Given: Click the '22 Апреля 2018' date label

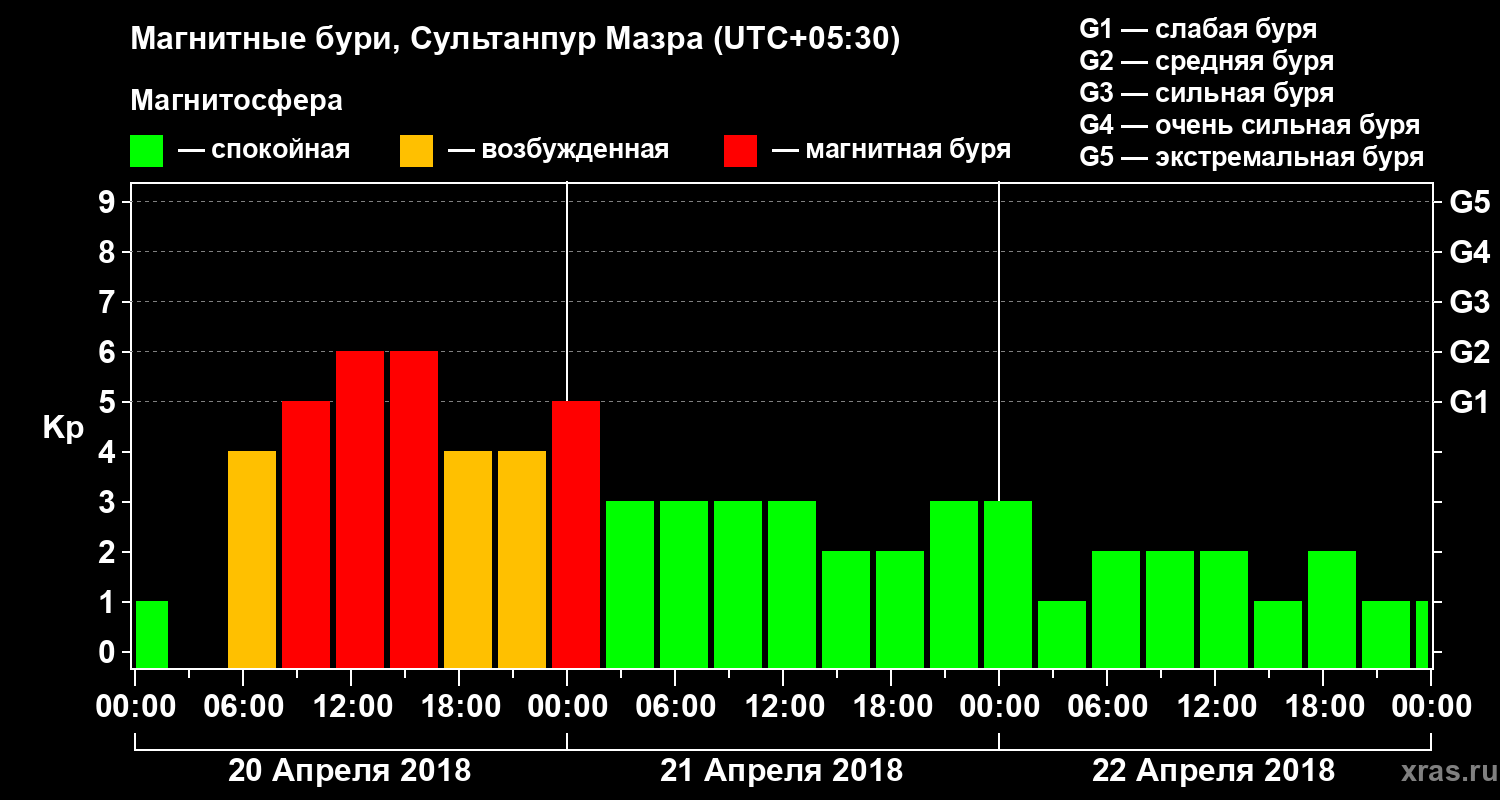Looking at the screenshot, I should [1213, 770].
